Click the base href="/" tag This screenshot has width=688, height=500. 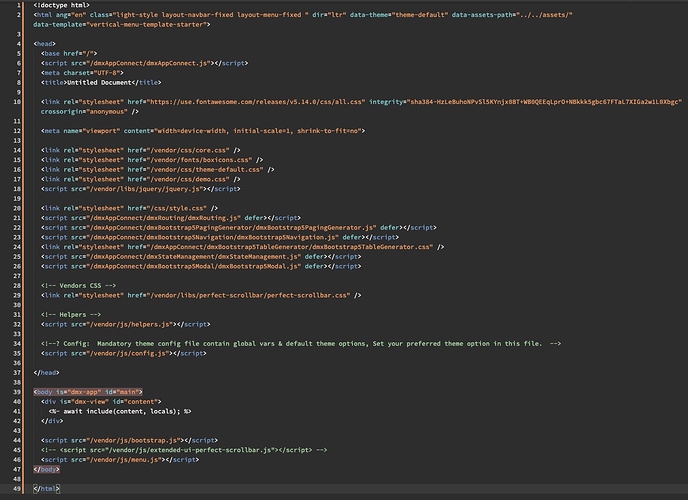point(69,54)
